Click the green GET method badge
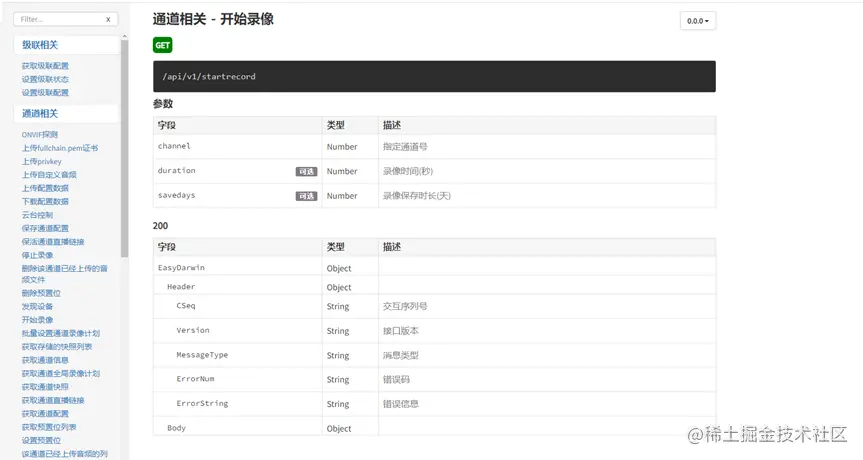The width and height of the screenshot is (863, 460). [x=162, y=45]
